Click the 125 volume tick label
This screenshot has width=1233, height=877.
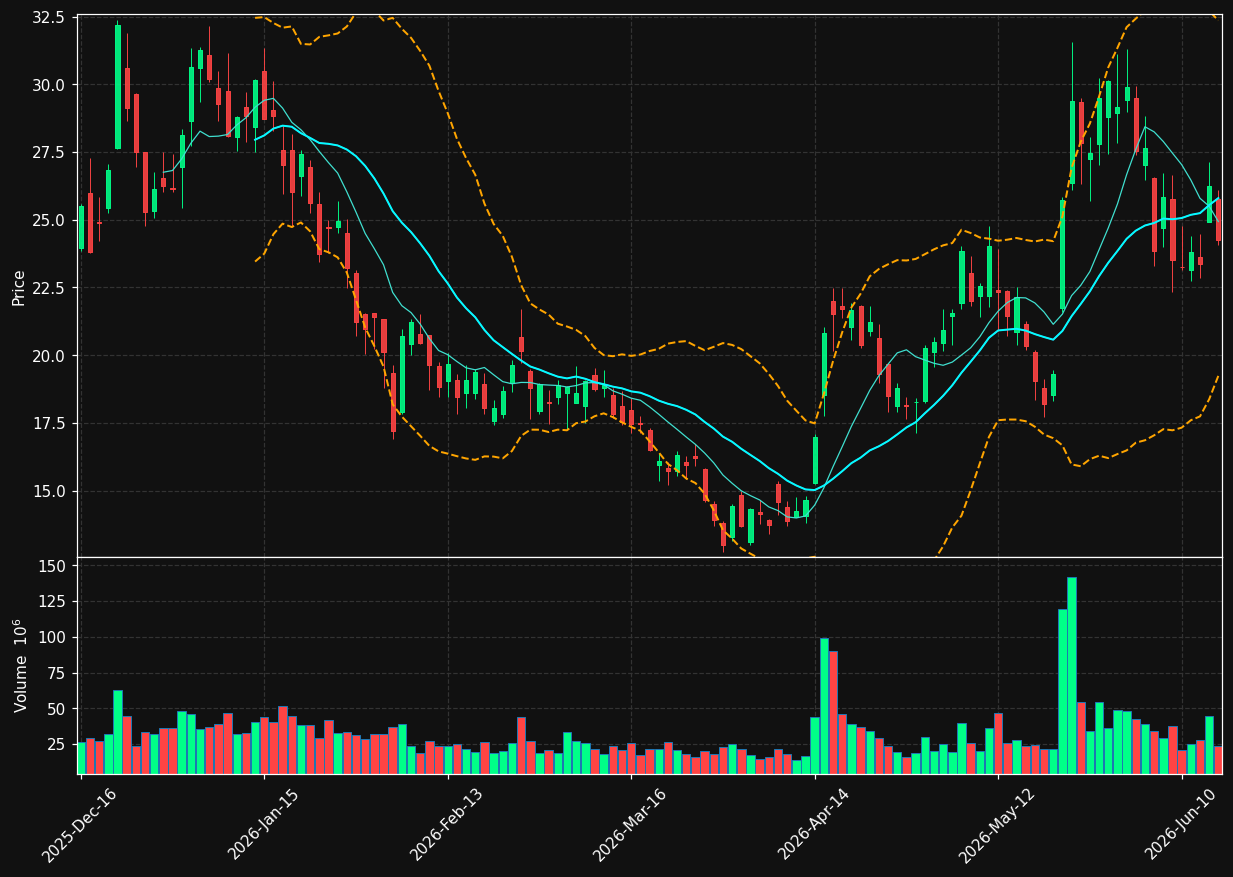click(x=55, y=602)
